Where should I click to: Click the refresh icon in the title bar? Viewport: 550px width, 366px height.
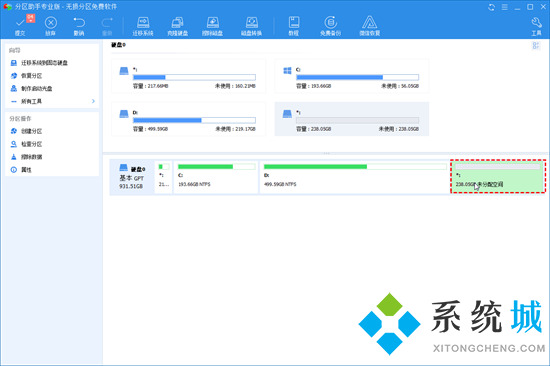pos(491,7)
